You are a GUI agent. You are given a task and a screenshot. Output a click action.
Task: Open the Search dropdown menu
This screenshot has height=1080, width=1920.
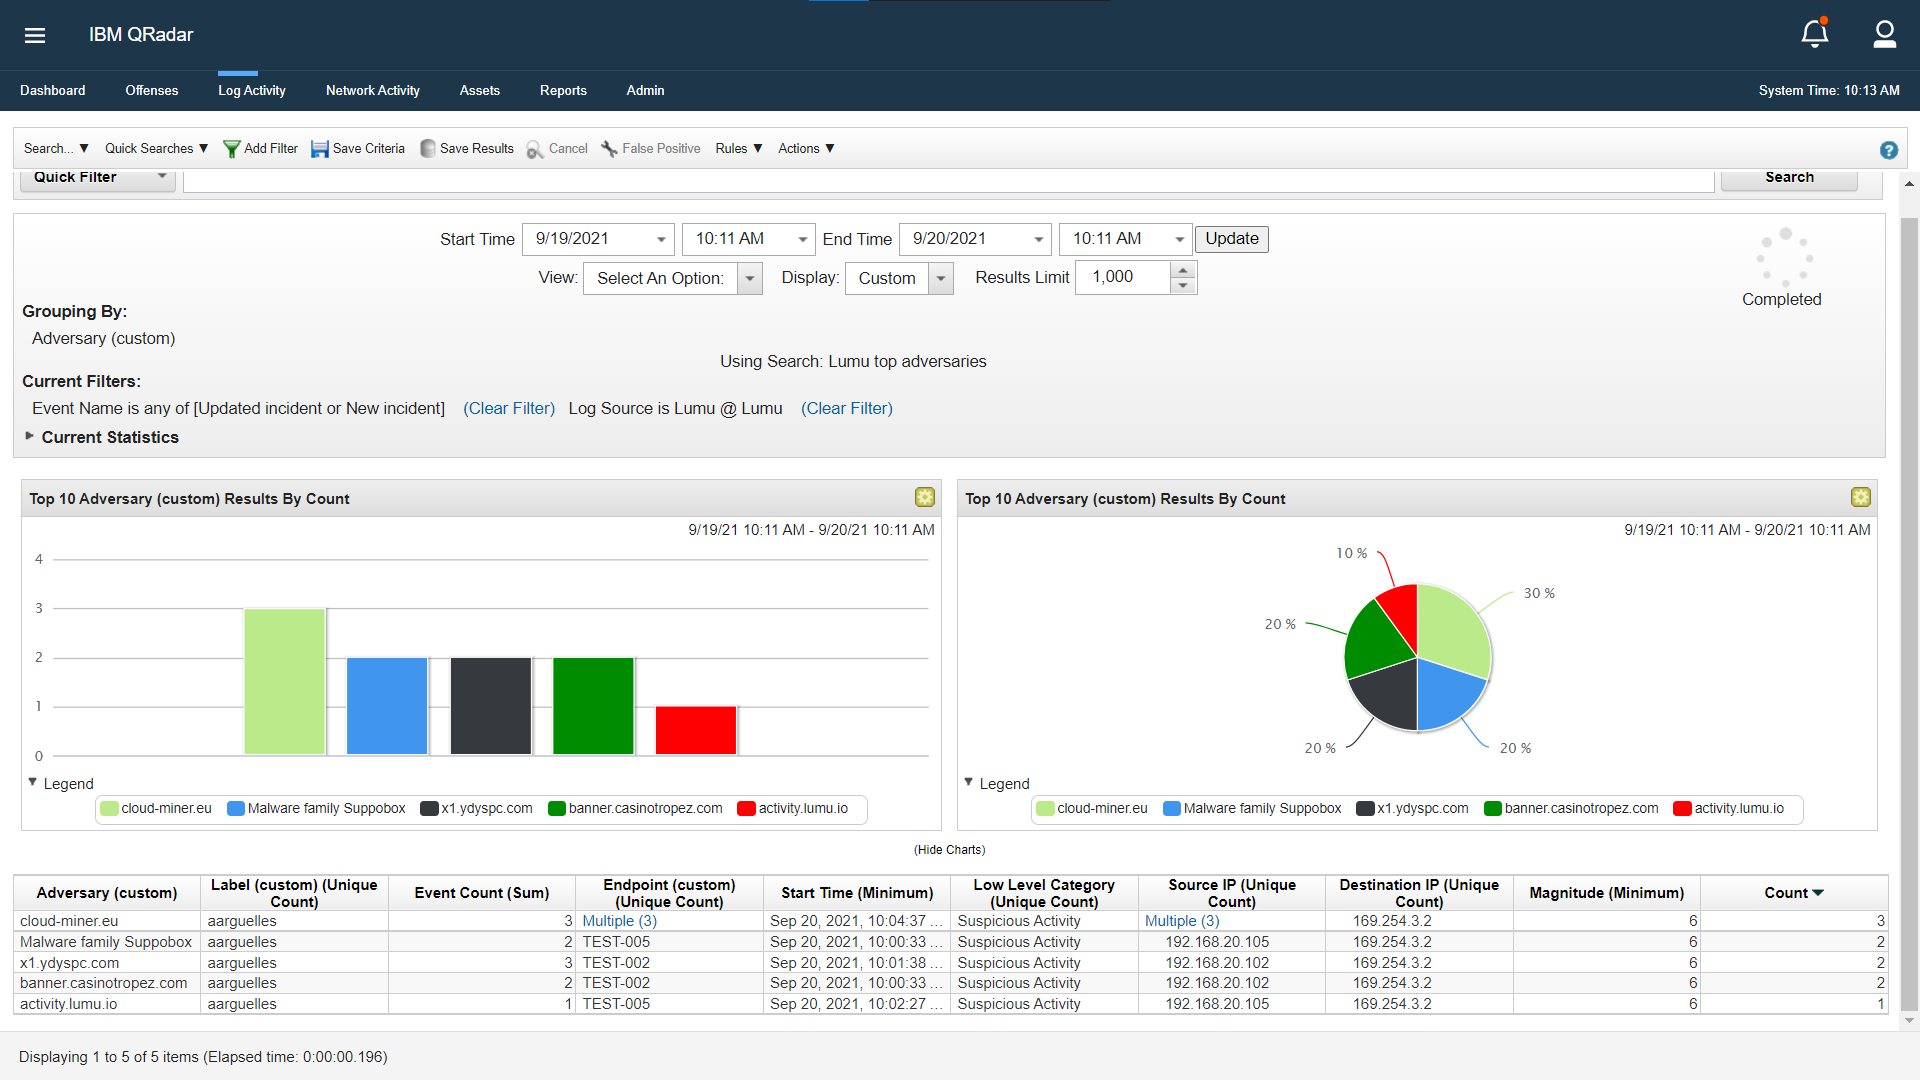[56, 149]
